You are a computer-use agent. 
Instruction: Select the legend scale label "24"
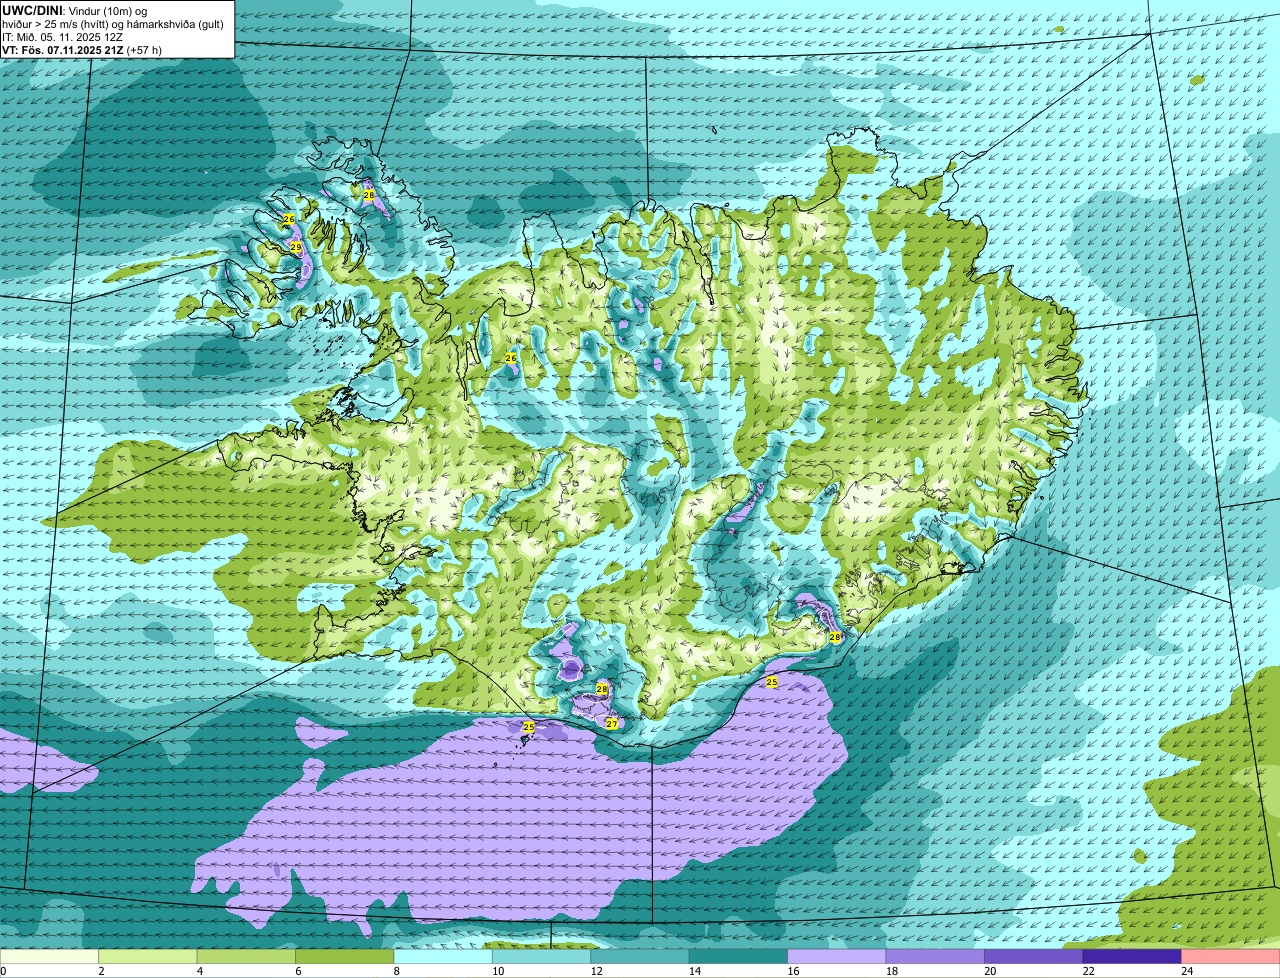[x=1186, y=971]
